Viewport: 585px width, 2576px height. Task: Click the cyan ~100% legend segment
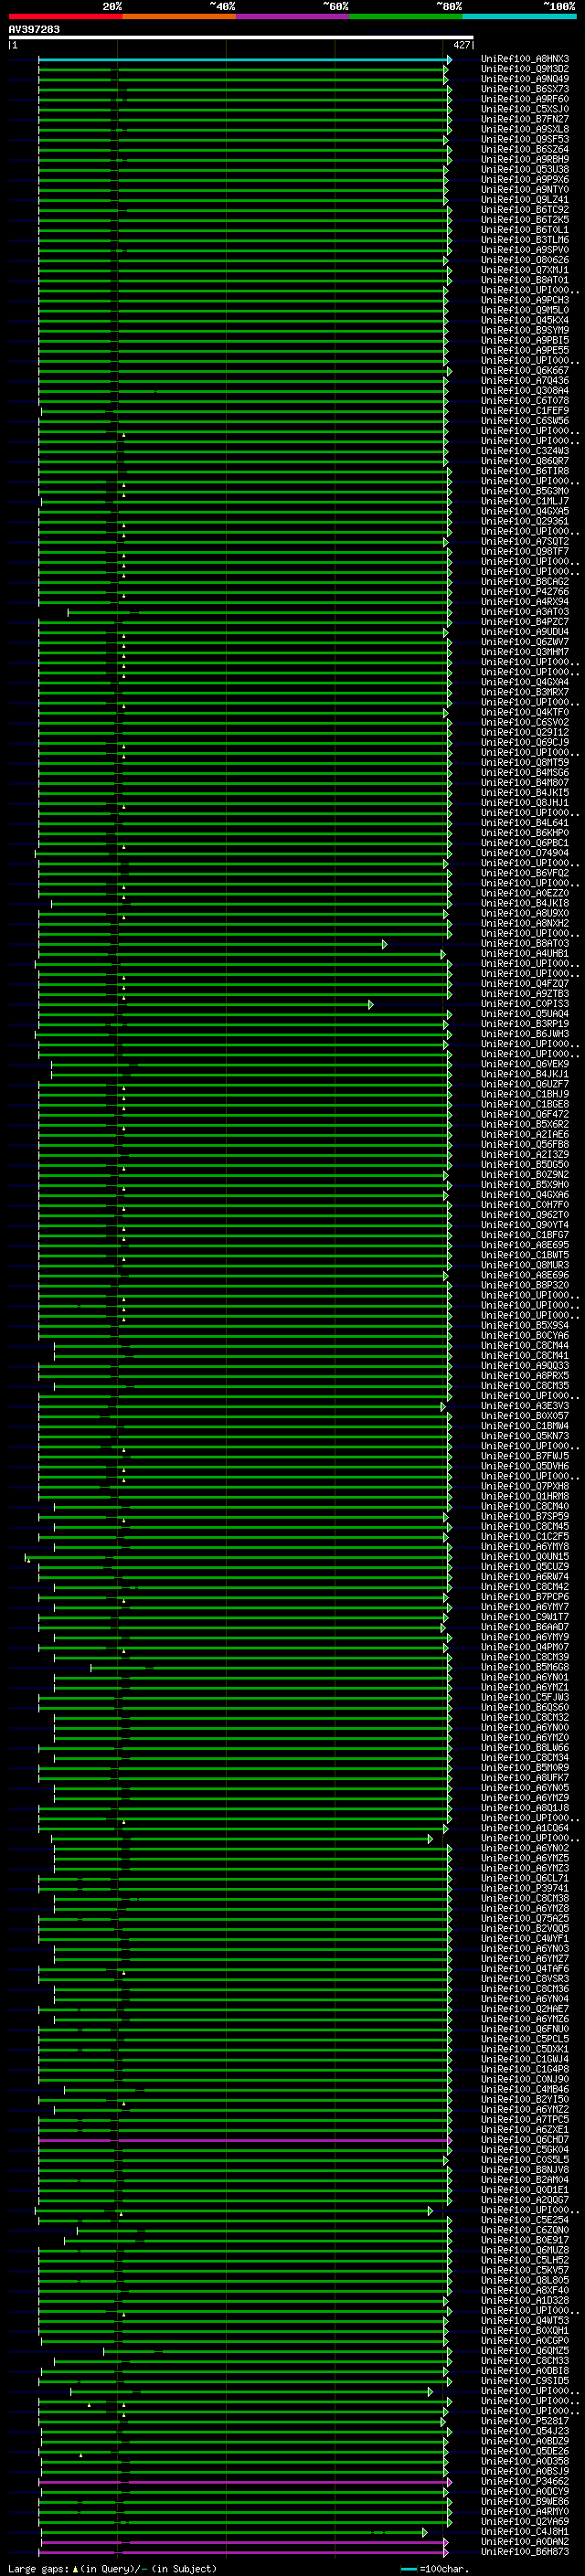tap(520, 16)
